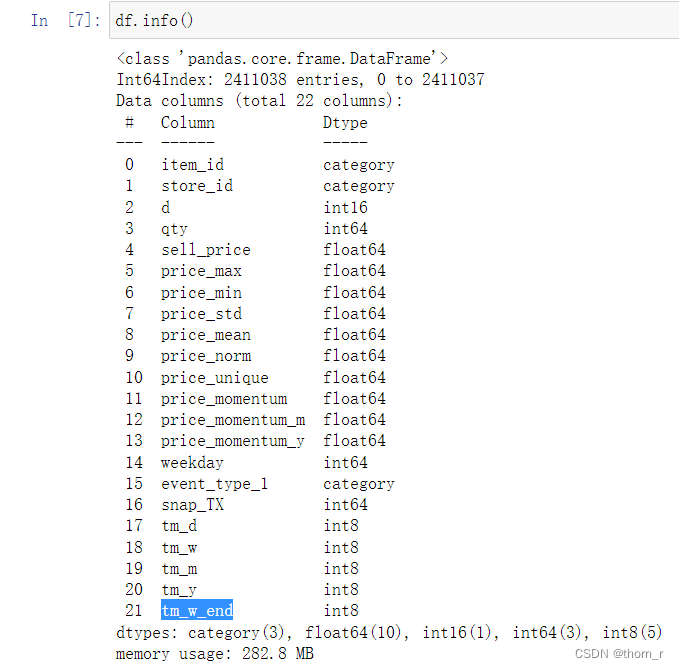The height and width of the screenshot is (669, 679).
Task: Click the 'Column' header text
Action: click(x=188, y=123)
